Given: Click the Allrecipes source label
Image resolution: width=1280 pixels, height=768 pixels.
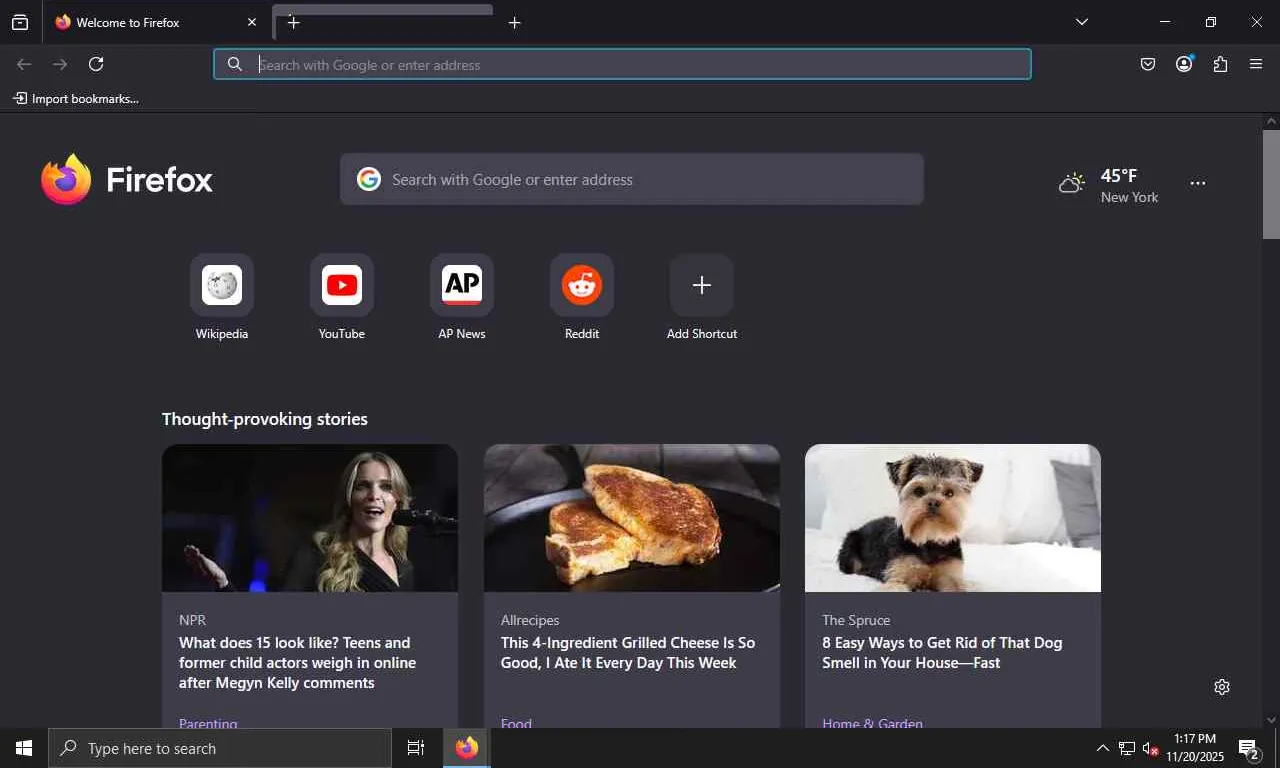Looking at the screenshot, I should coord(530,620).
